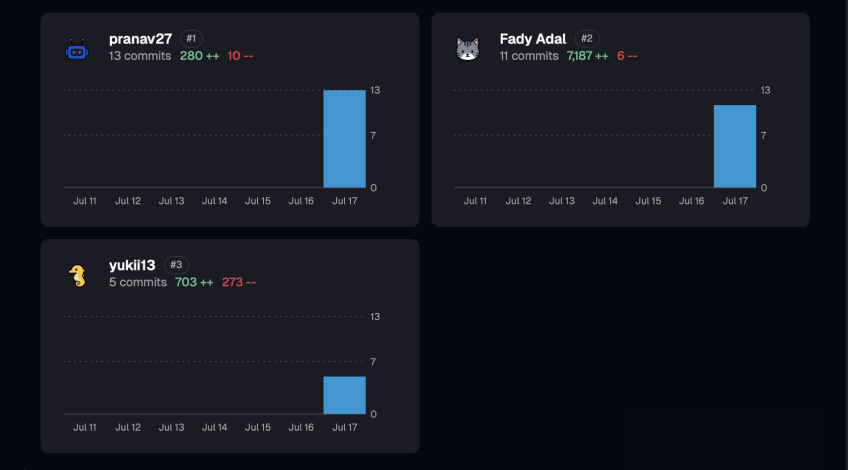848x470 pixels.
Task: Click yukii13's yellow seahorse avatar
Action: [x=78, y=275]
